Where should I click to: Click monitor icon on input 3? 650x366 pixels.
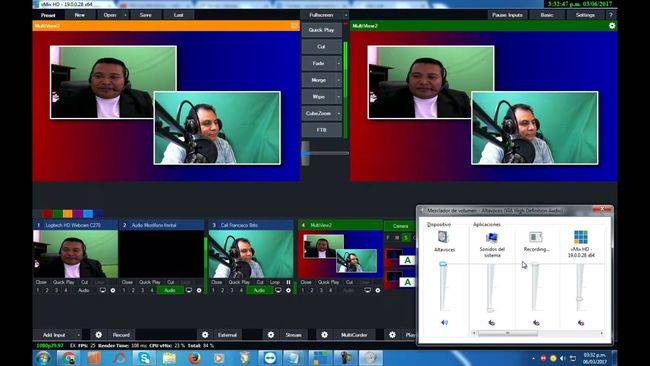click(279, 290)
